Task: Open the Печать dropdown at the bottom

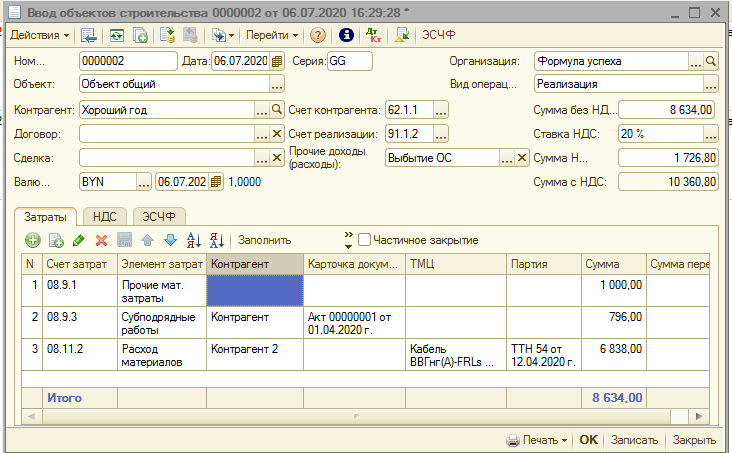Action: [x=538, y=440]
